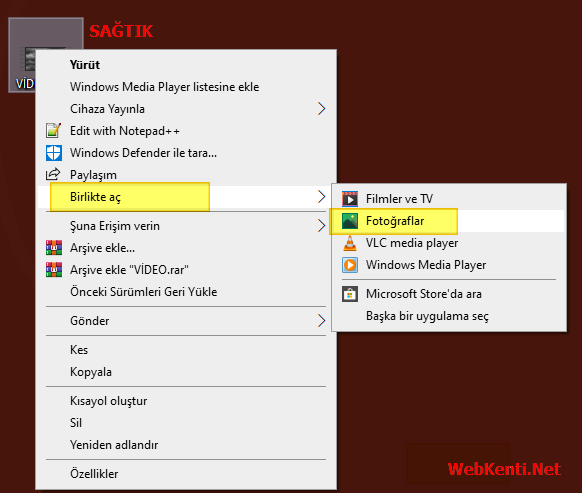Expand the Şuna Erişim verin submenu arrow
The image size is (582, 493).
point(321,226)
